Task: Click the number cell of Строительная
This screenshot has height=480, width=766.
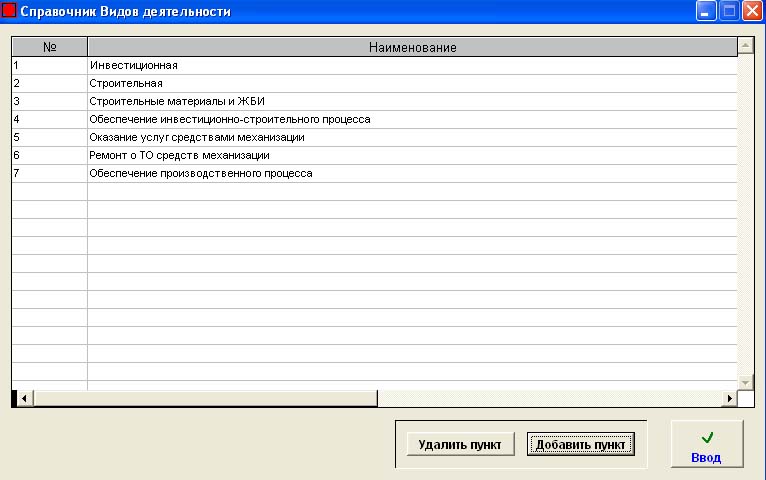Action: 49,83
